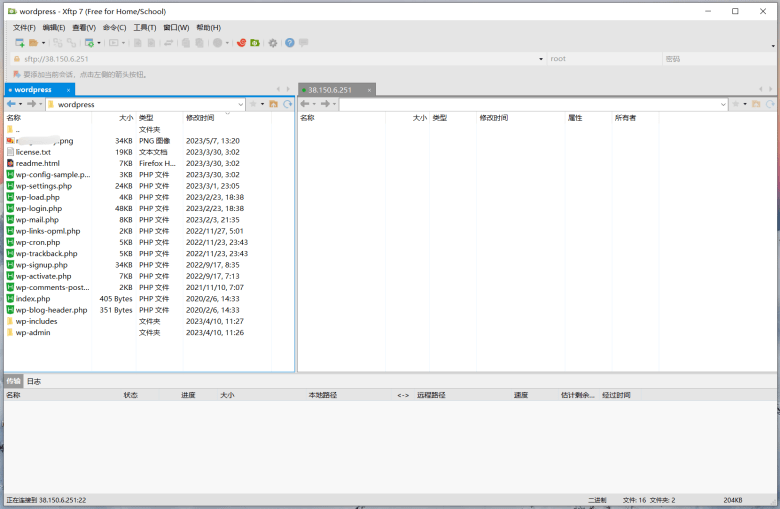This screenshot has height=509, width=780.
Task: Click the lock icon in the address bar
Action: click(17, 59)
